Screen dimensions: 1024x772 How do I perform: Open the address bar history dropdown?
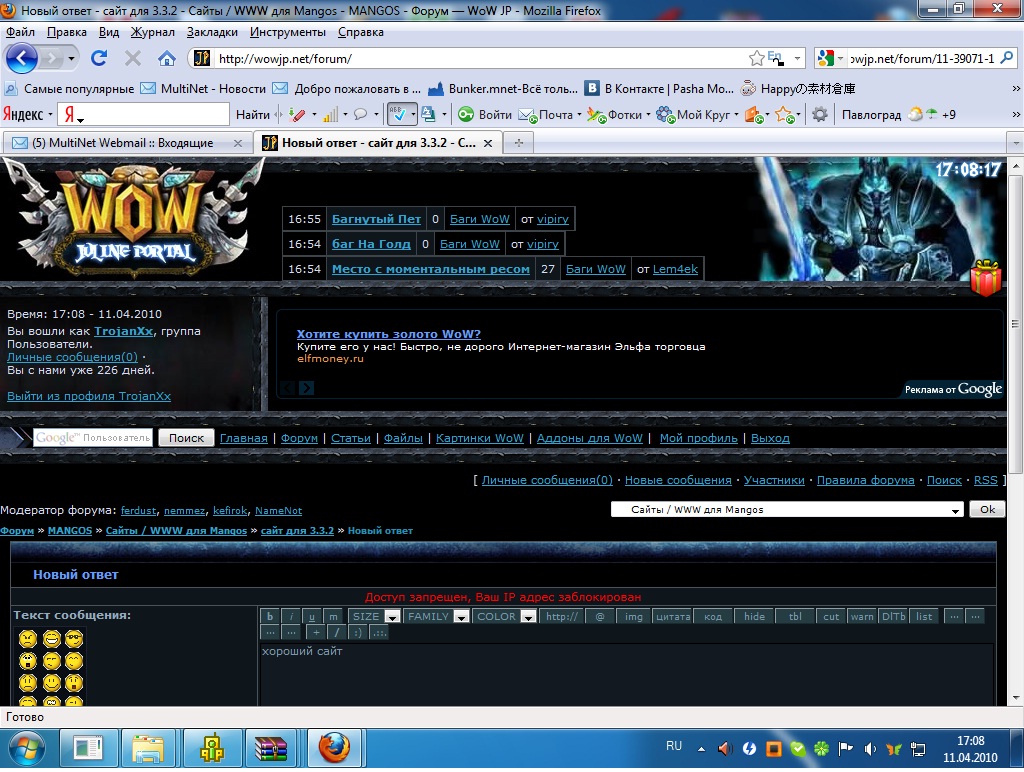tap(797, 59)
